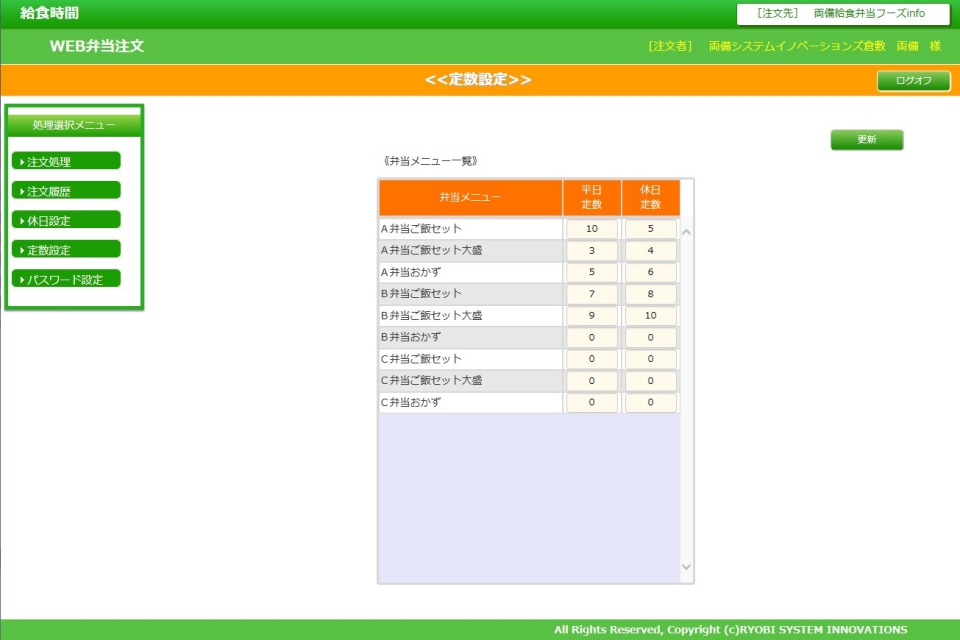The image size is (960, 640).
Task: Open the 休日設定 menu item
Action: pos(66,220)
